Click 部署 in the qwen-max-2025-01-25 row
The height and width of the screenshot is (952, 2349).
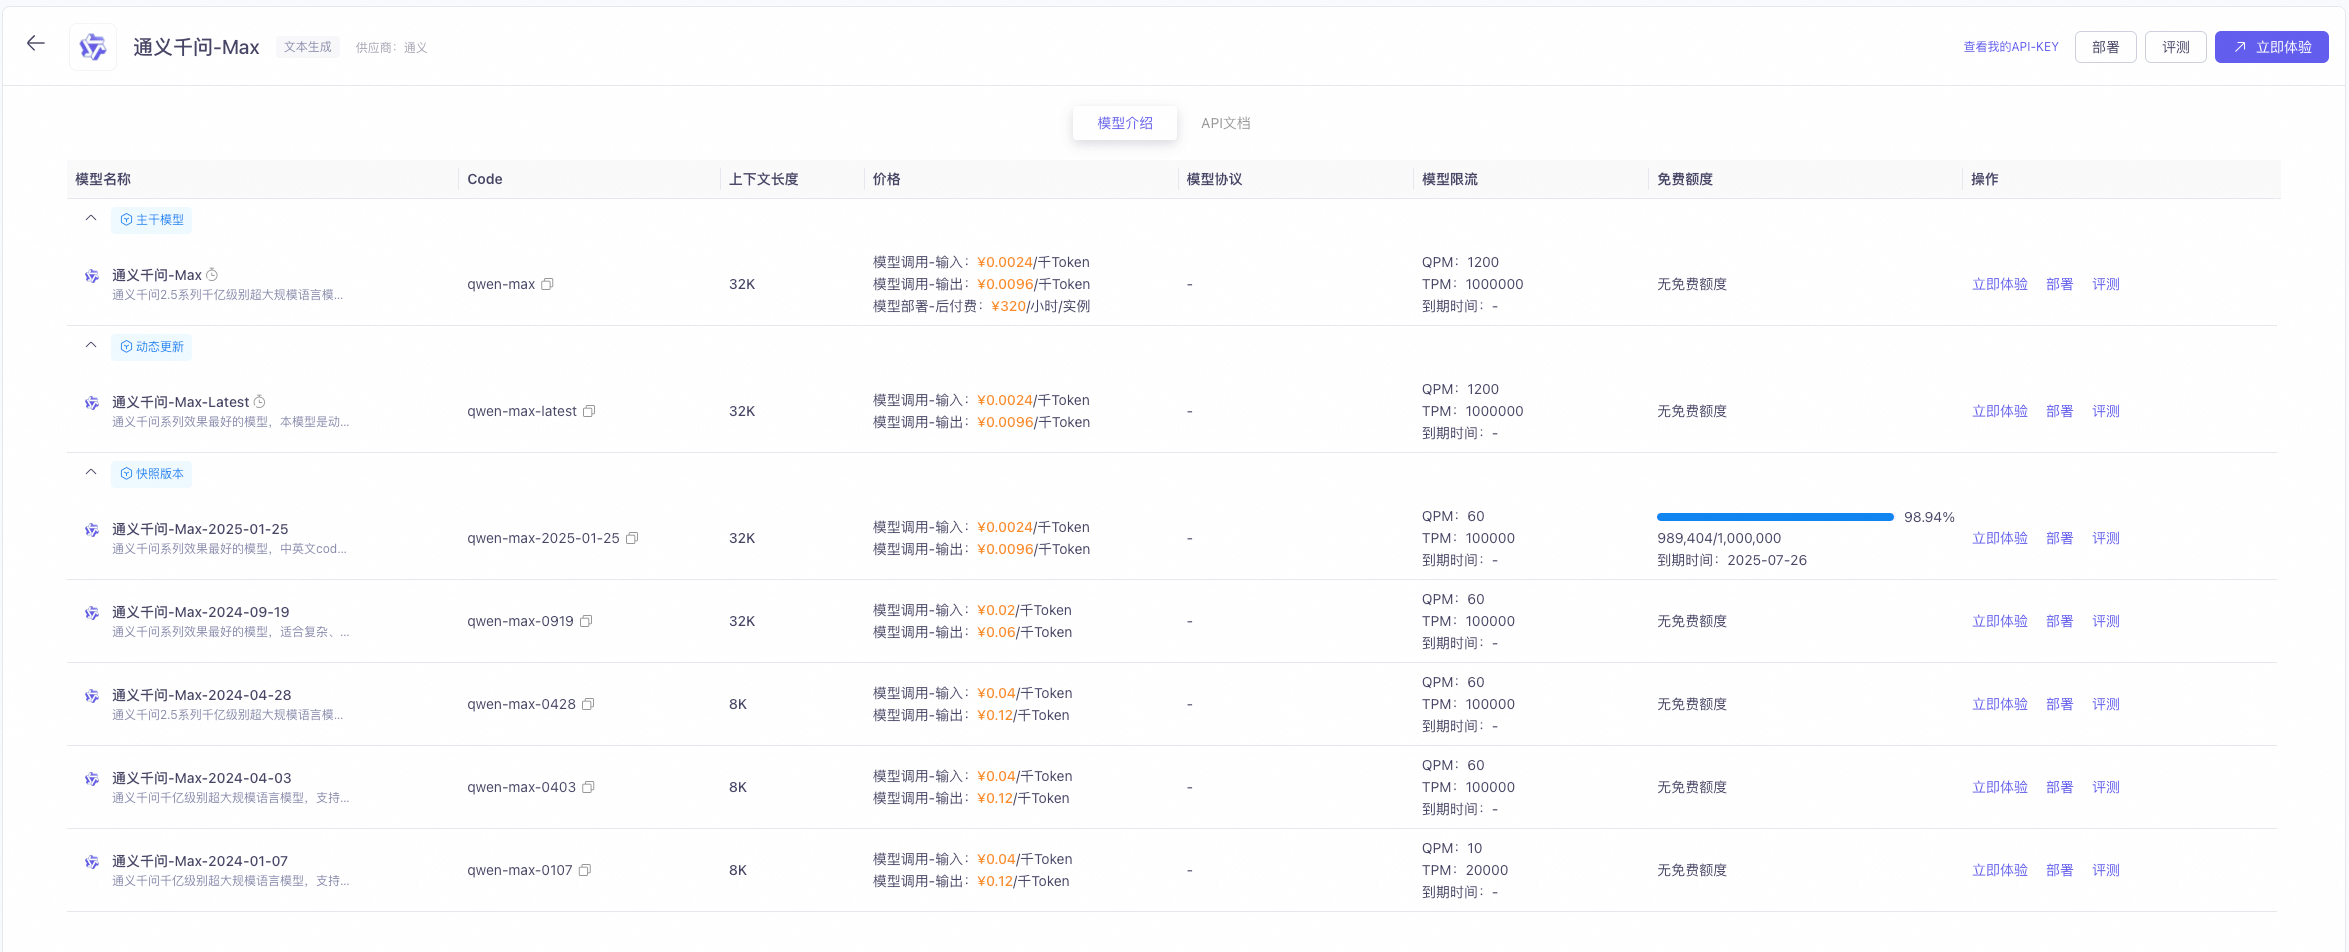click(x=2060, y=538)
